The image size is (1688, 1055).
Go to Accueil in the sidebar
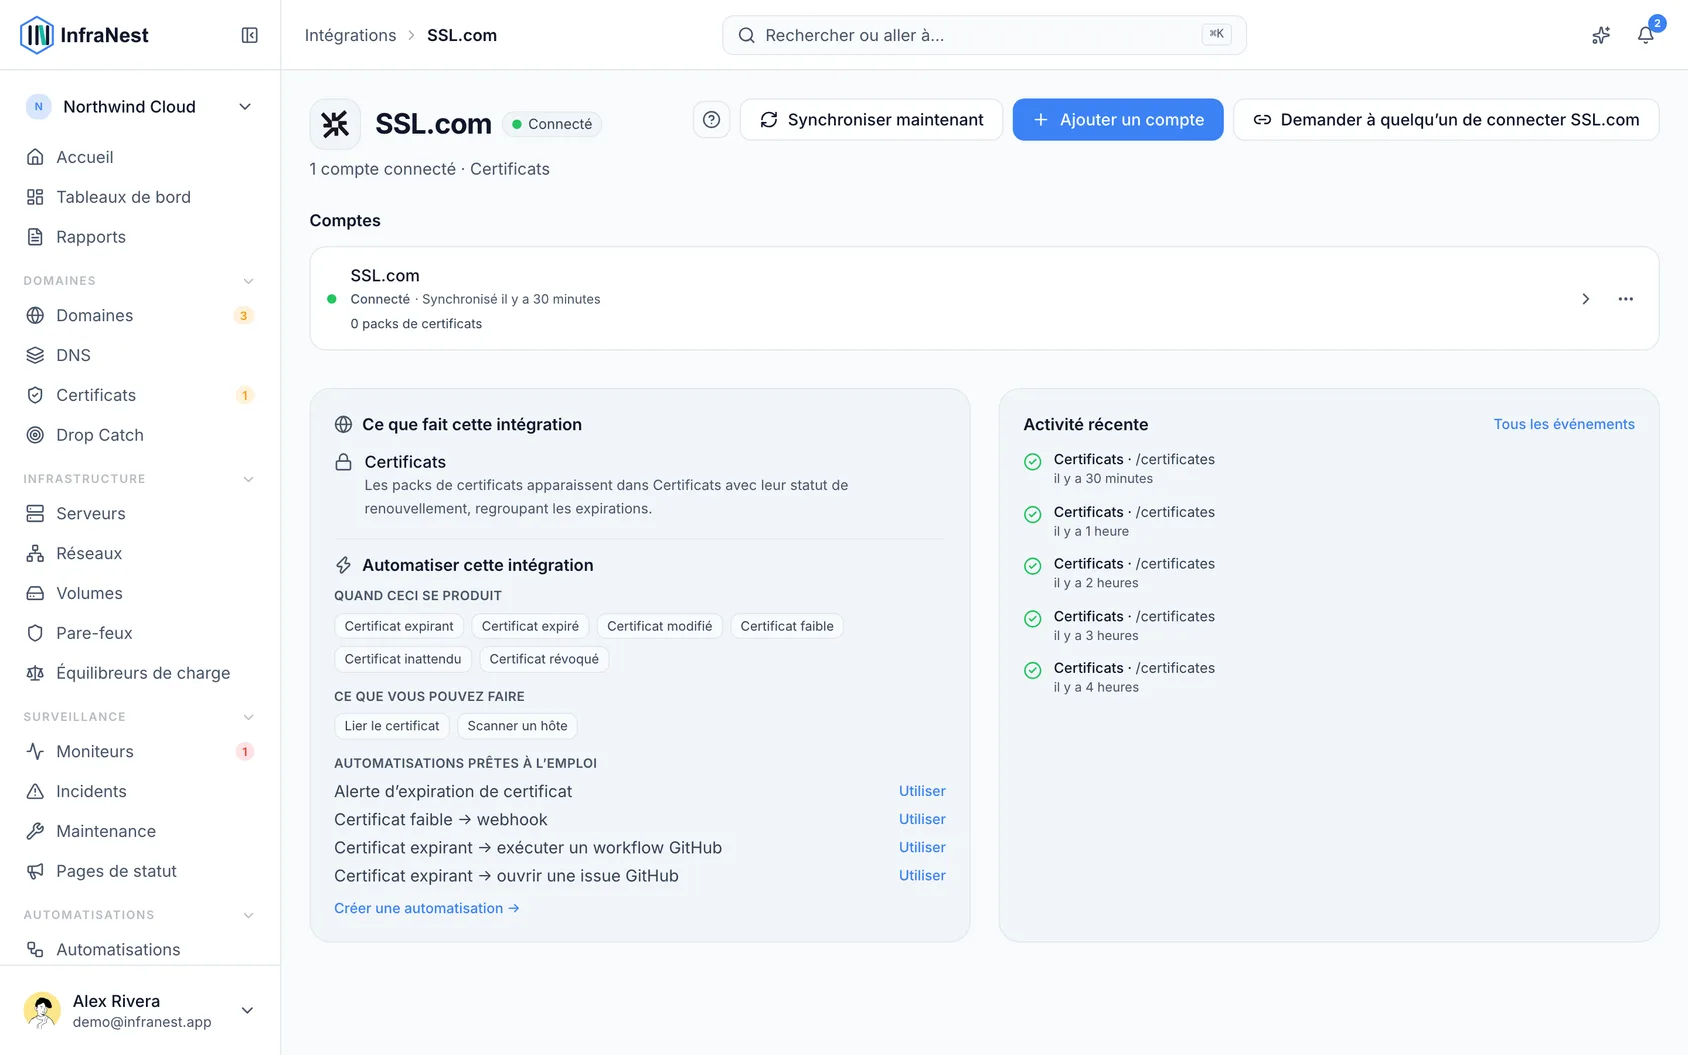(140, 157)
